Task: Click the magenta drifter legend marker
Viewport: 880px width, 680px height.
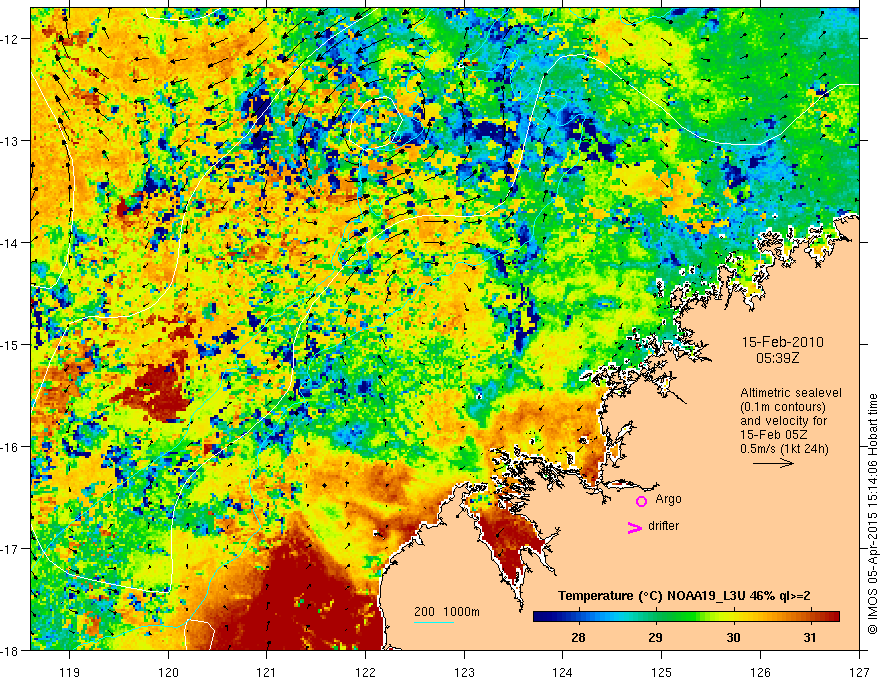Action: [635, 528]
